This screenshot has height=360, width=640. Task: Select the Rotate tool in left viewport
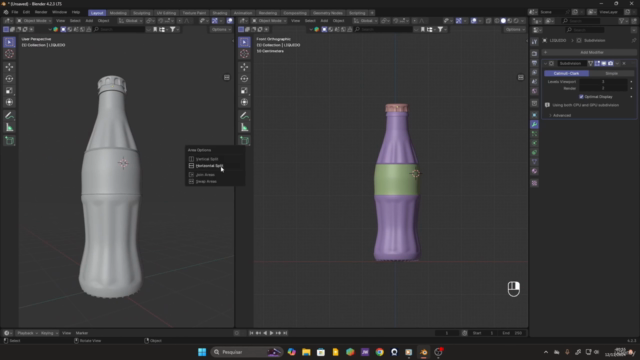click(9, 79)
